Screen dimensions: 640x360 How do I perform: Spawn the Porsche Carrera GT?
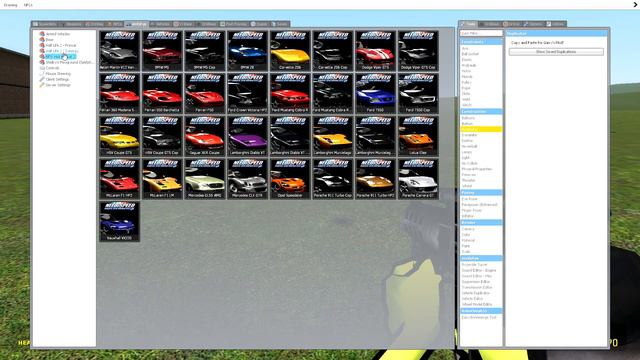[x=418, y=179]
